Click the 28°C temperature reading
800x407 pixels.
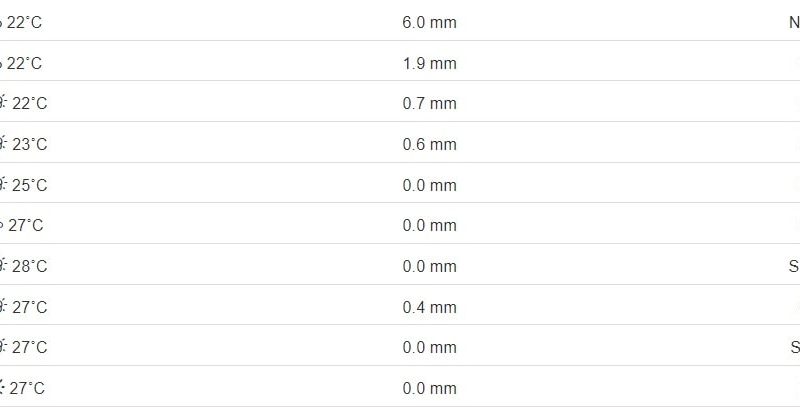30,266
